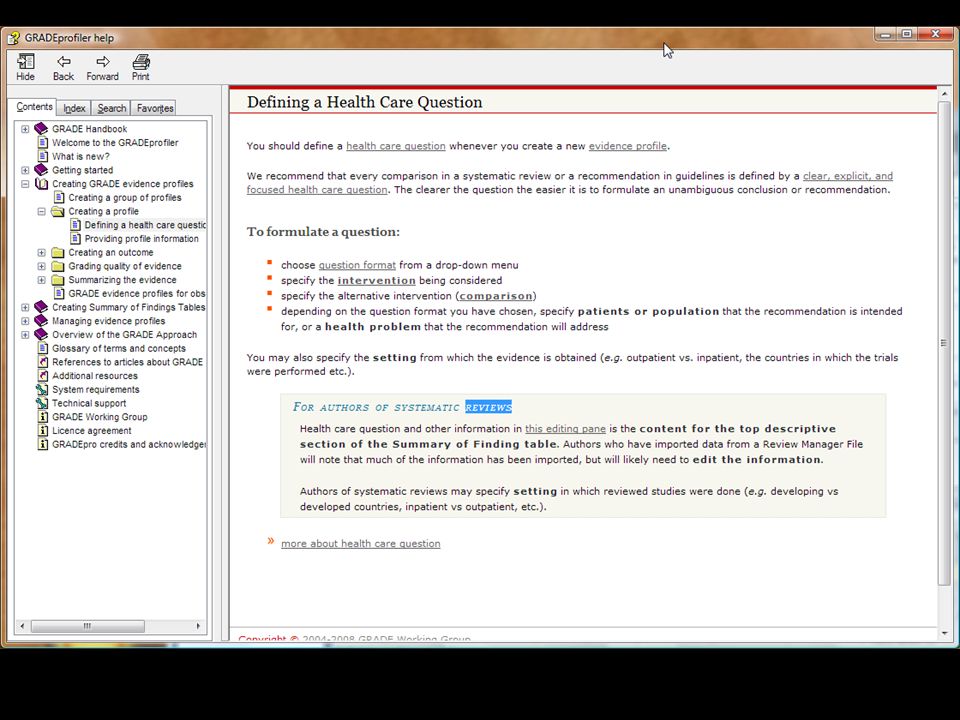
Task: Switch to the Index tab
Action: point(74,108)
